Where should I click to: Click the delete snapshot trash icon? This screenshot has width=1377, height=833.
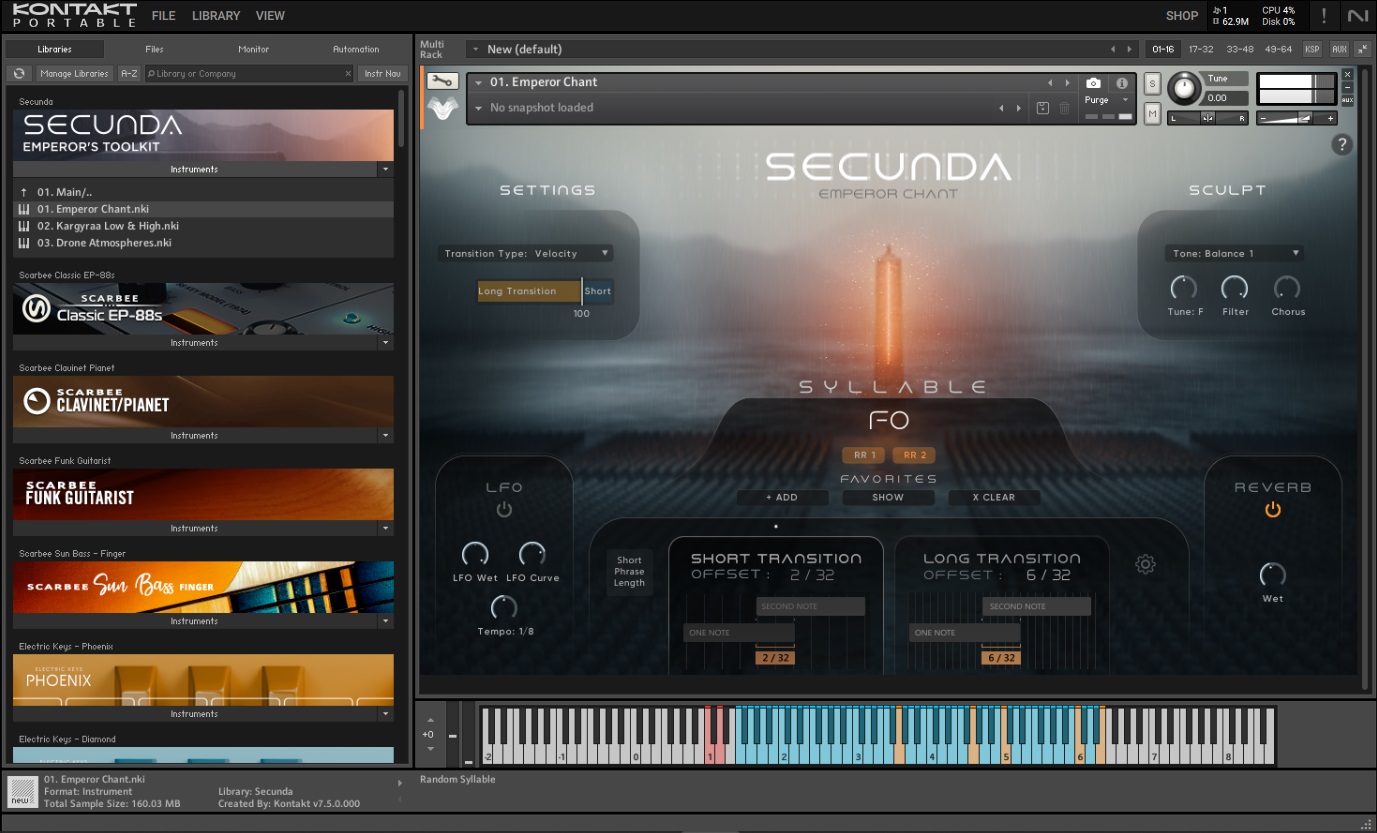1064,108
